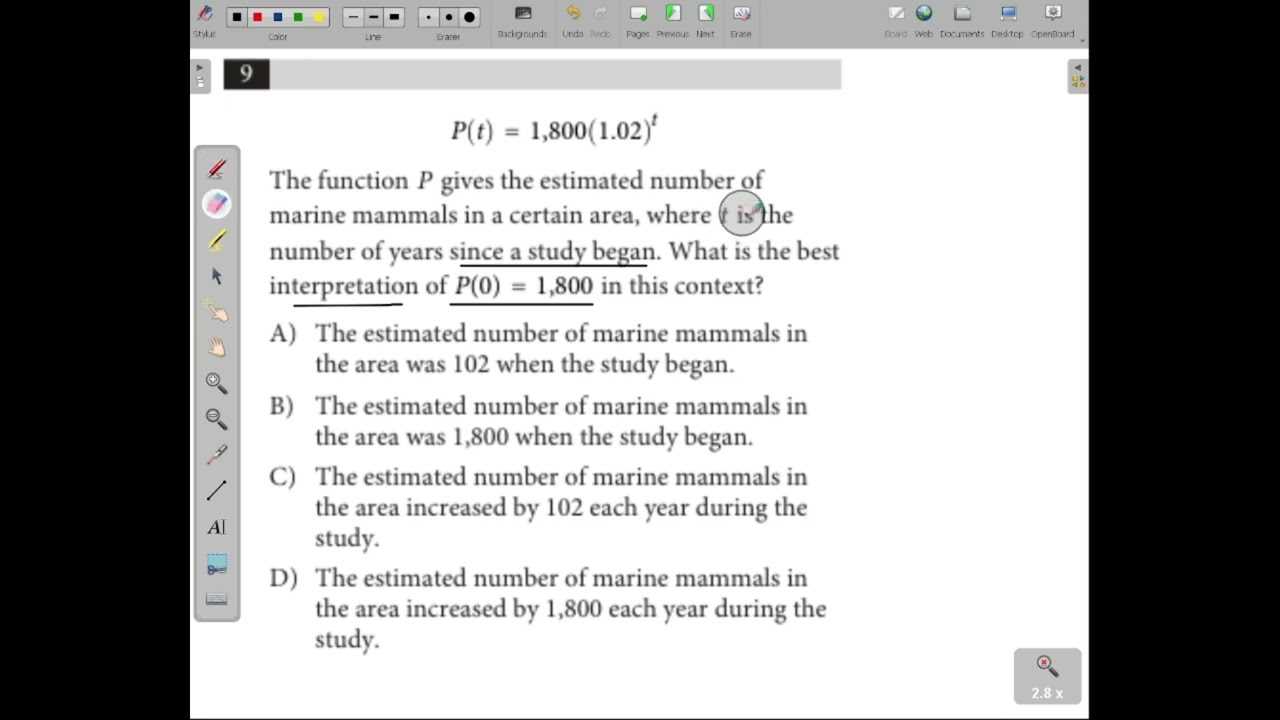Reset the 2.8 x zoom level
Image resolution: width=1280 pixels, height=720 pixels.
pos(1047,676)
